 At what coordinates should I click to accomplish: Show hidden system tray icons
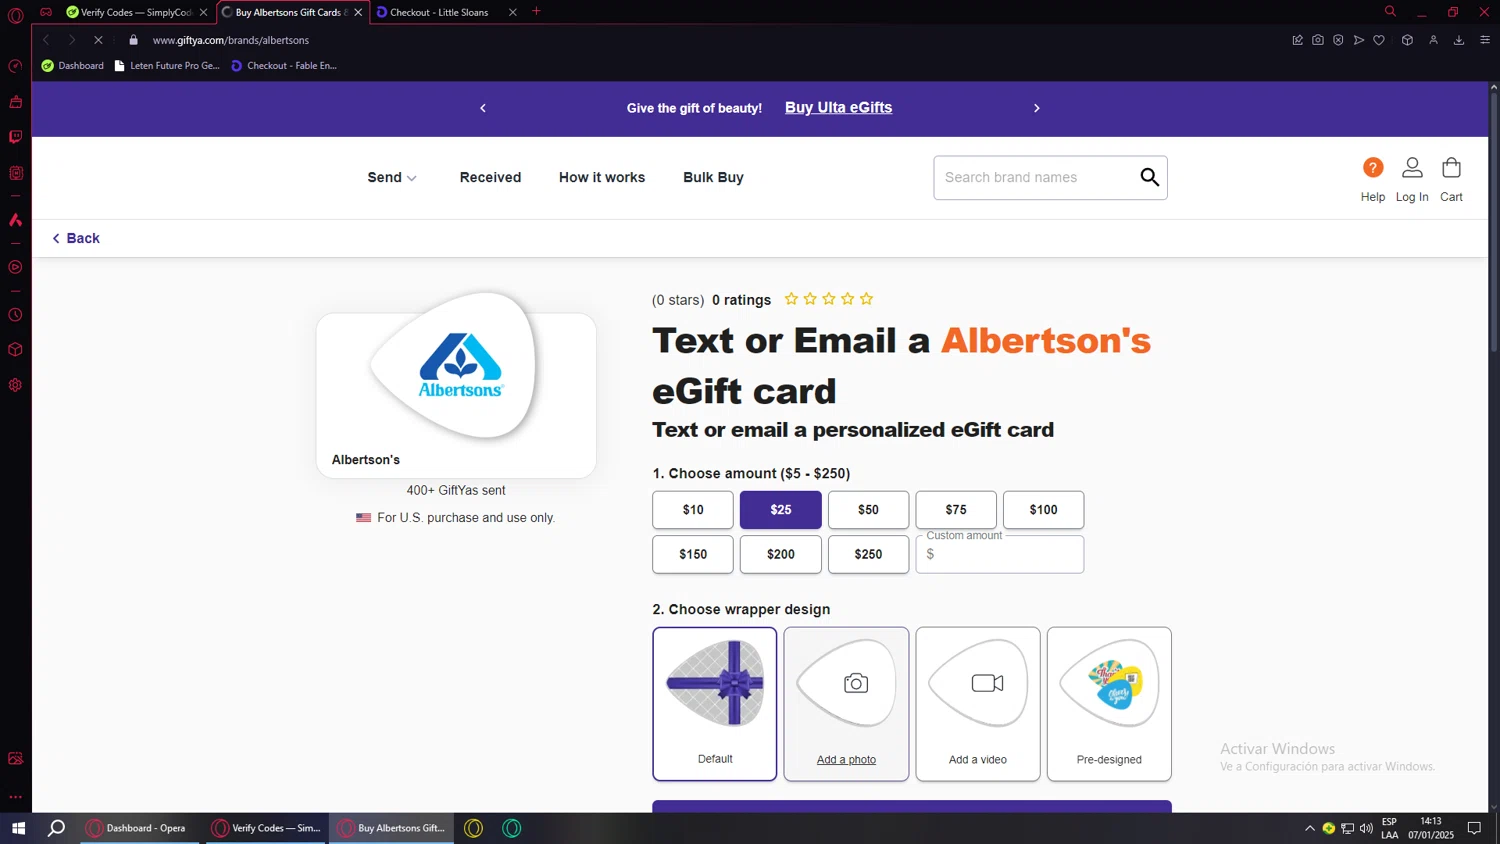(x=1309, y=828)
